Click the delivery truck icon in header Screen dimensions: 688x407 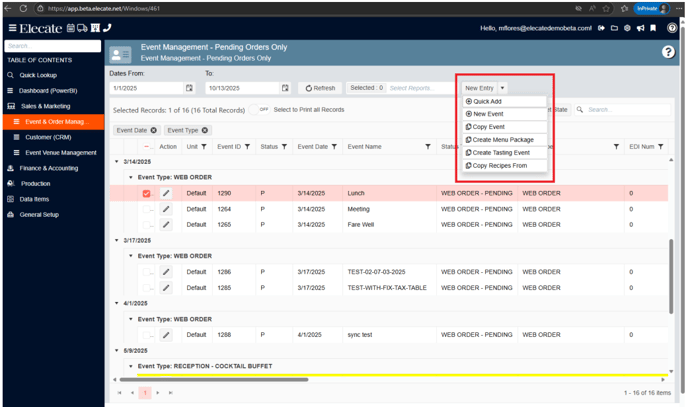[82, 28]
